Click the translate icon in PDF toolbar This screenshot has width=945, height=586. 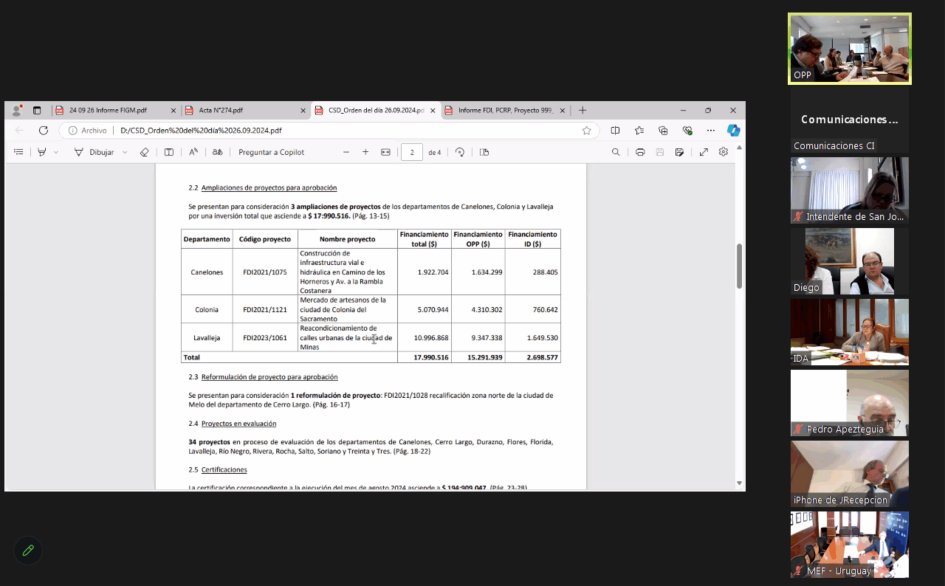(x=217, y=153)
